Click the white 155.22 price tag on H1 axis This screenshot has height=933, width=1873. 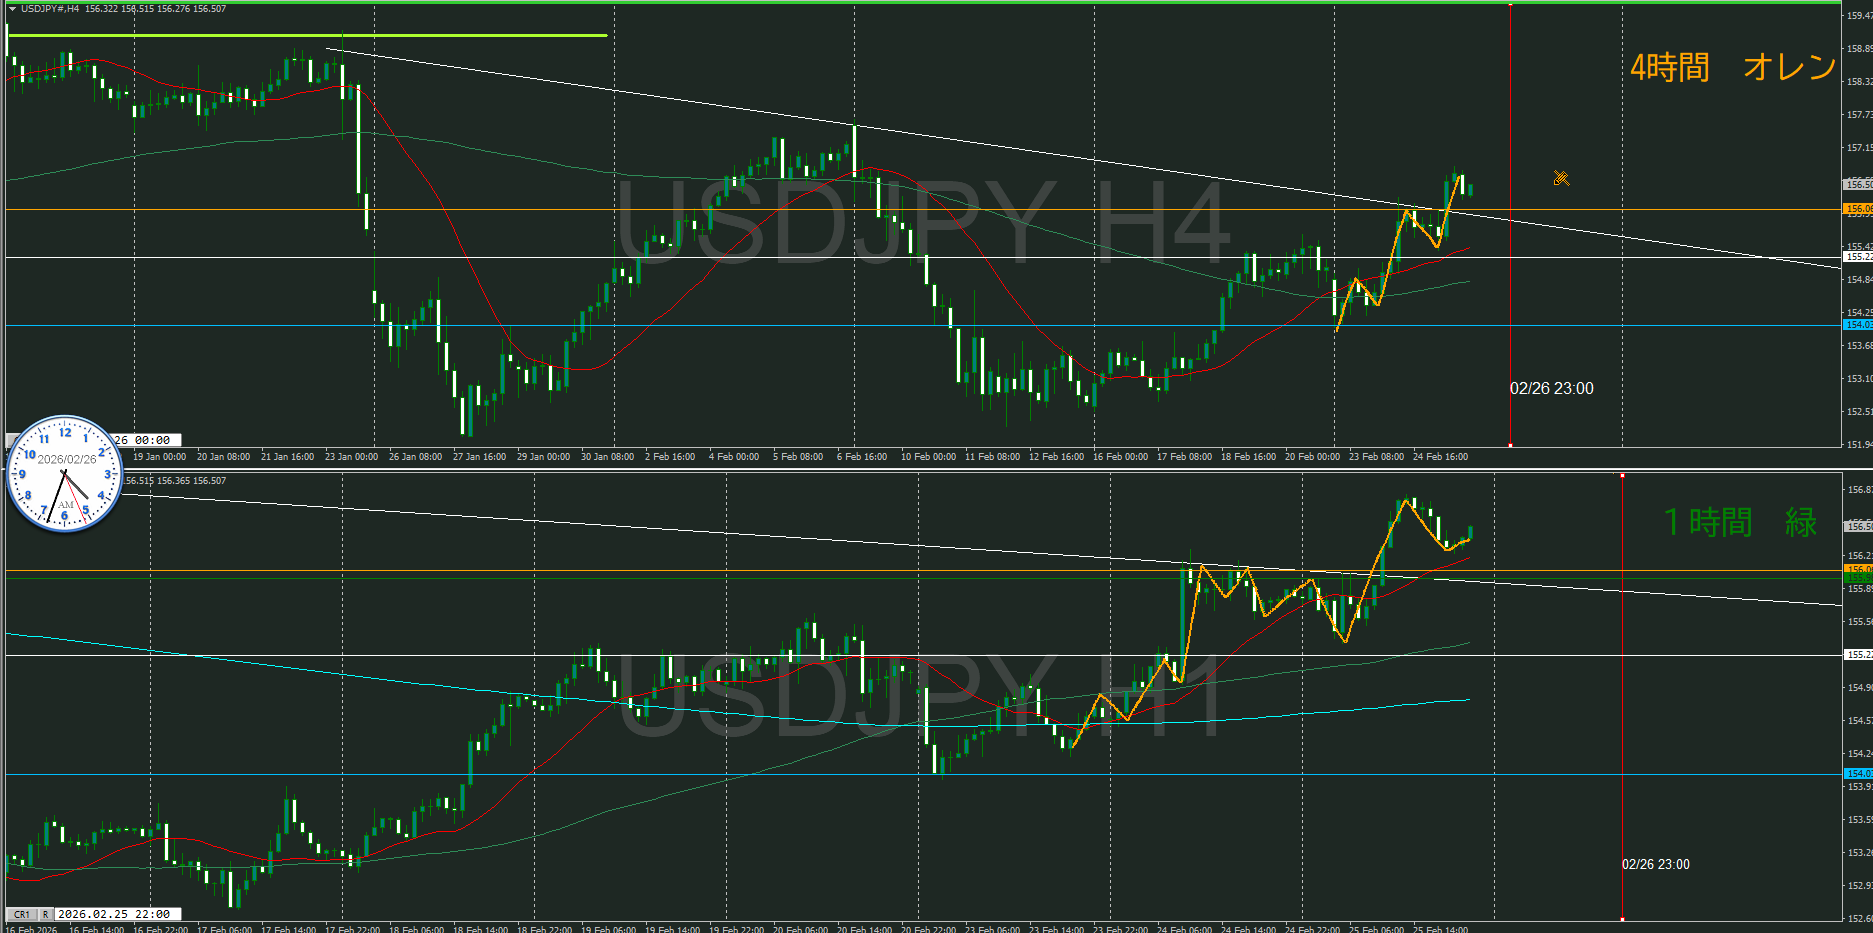(x=1857, y=655)
